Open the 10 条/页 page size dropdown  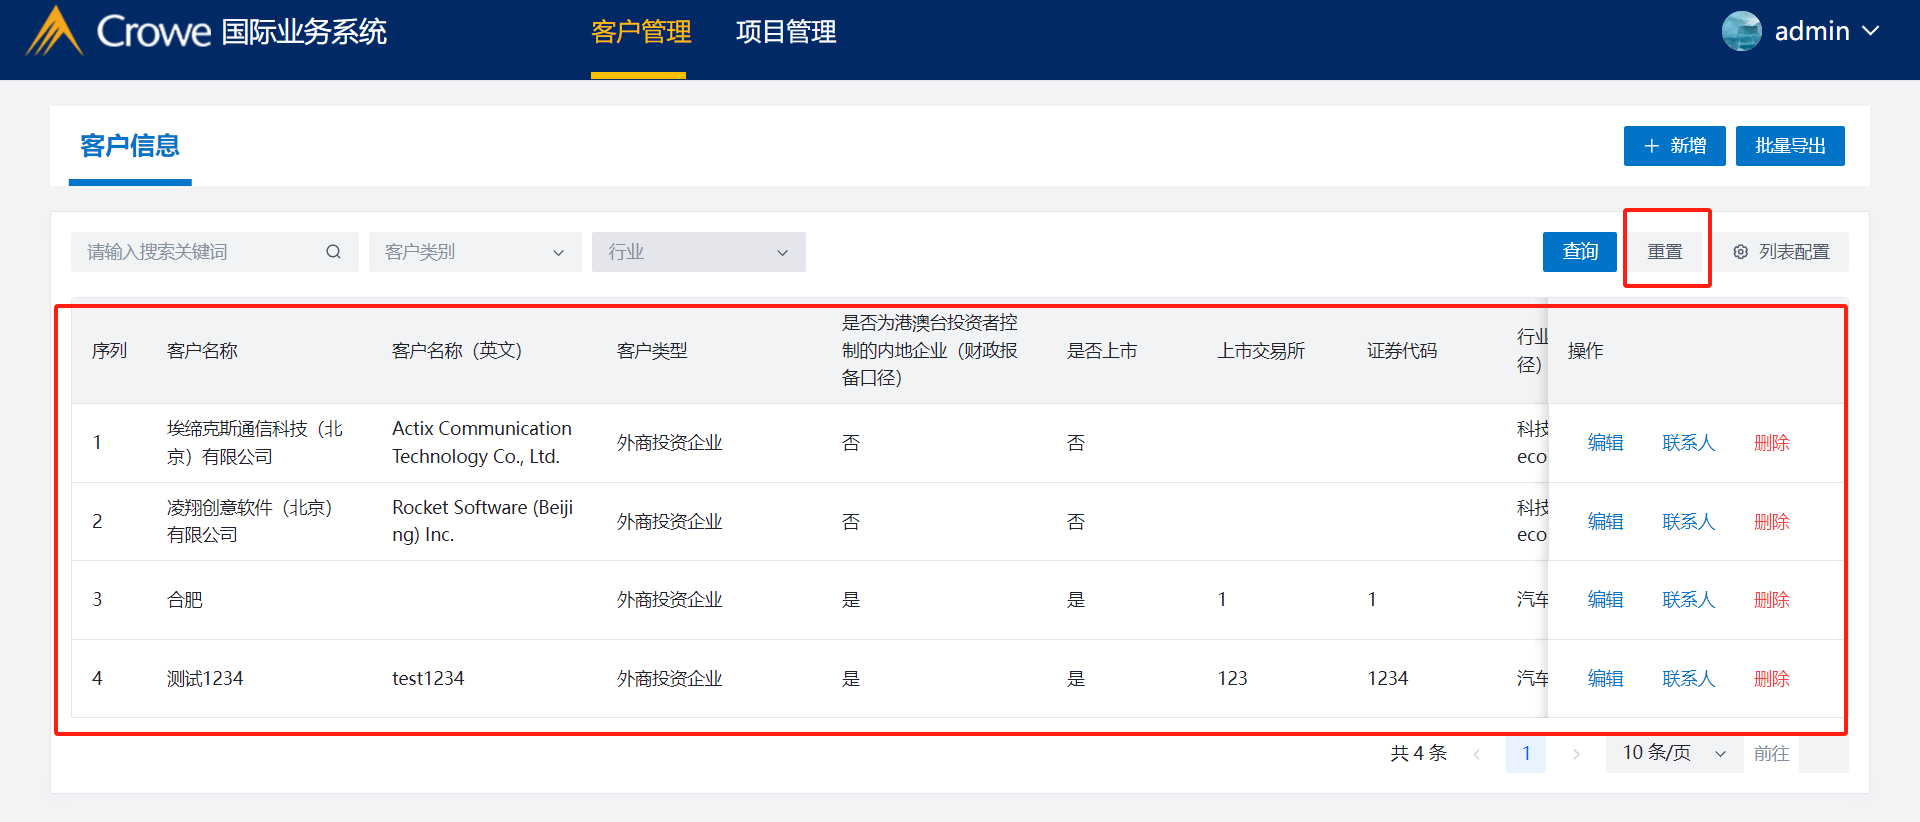click(x=1675, y=753)
